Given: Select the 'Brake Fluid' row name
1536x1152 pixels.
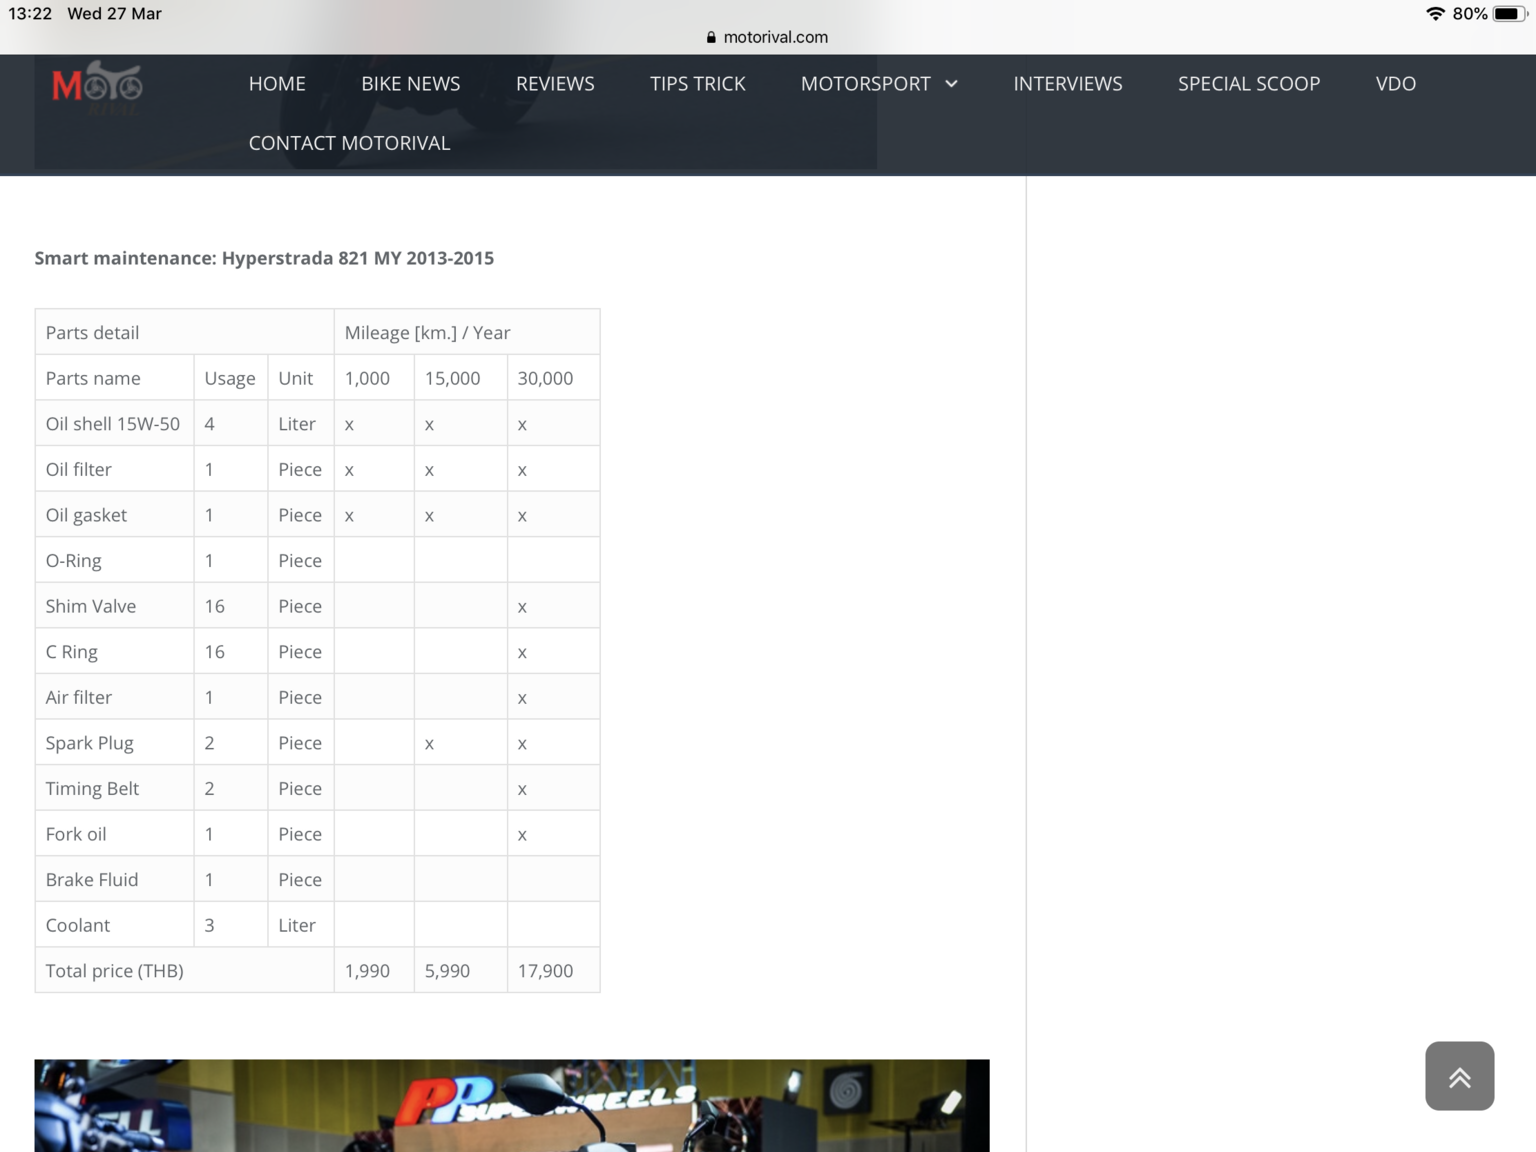Looking at the screenshot, I should (x=115, y=879).
